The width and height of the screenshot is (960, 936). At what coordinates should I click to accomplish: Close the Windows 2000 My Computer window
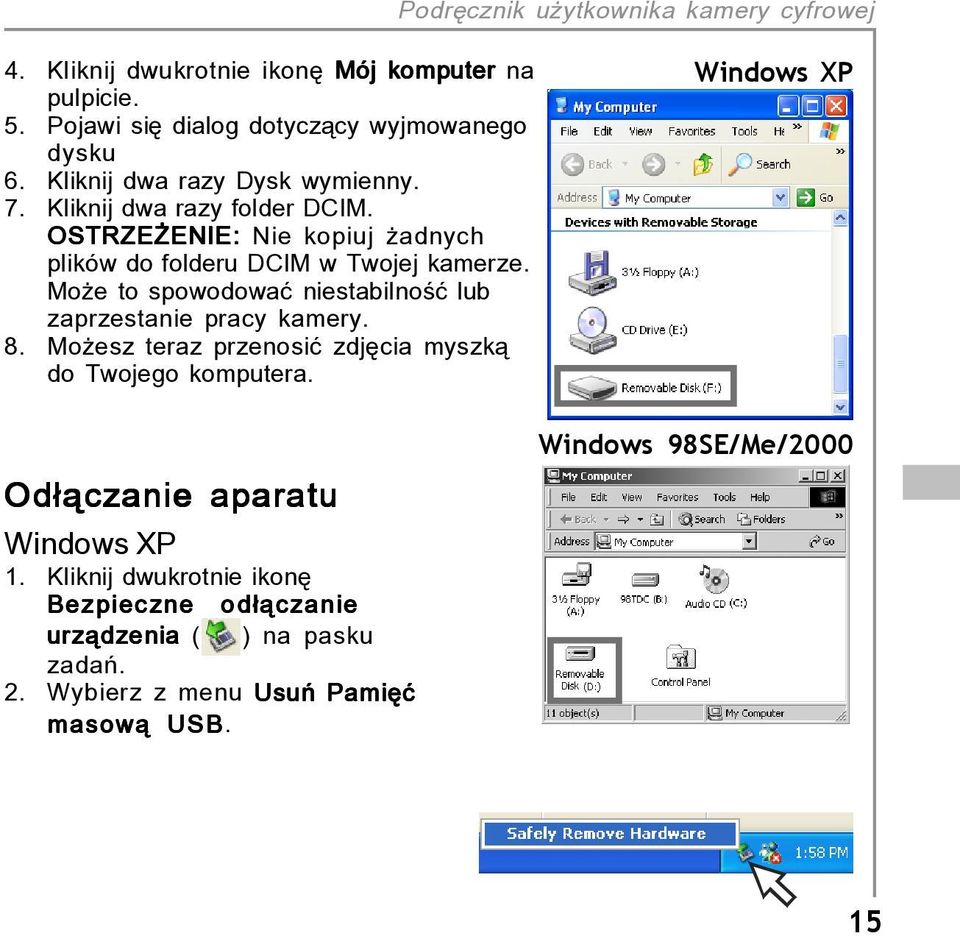(838, 476)
